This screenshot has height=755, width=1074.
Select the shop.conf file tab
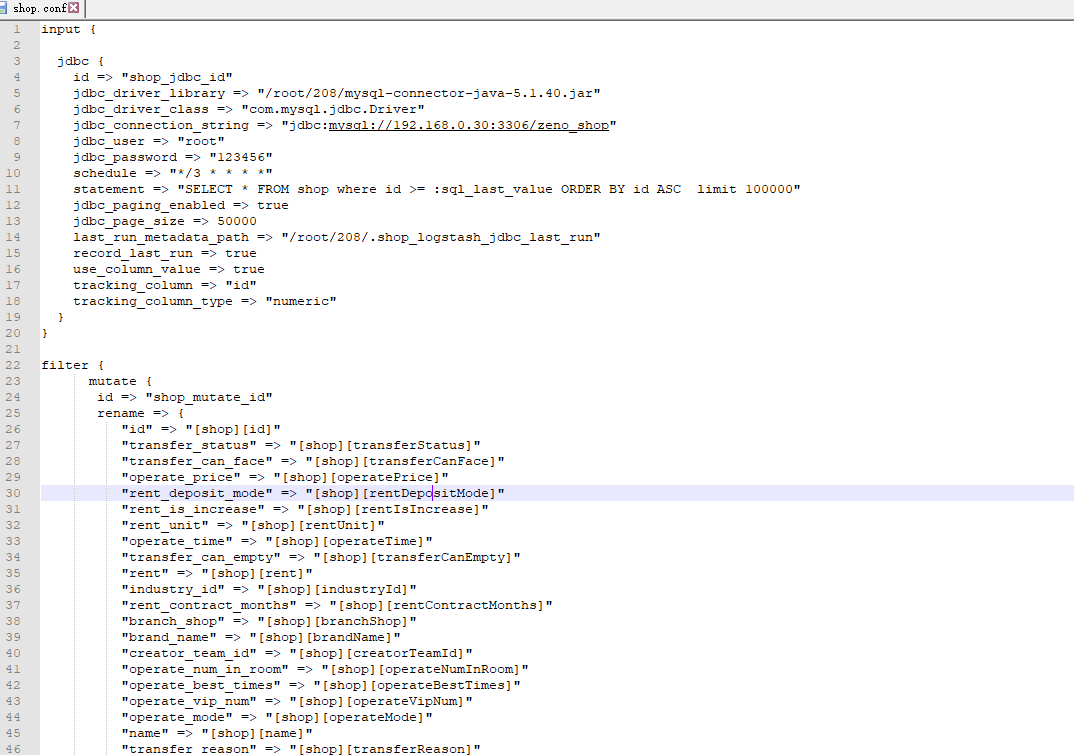pos(41,8)
